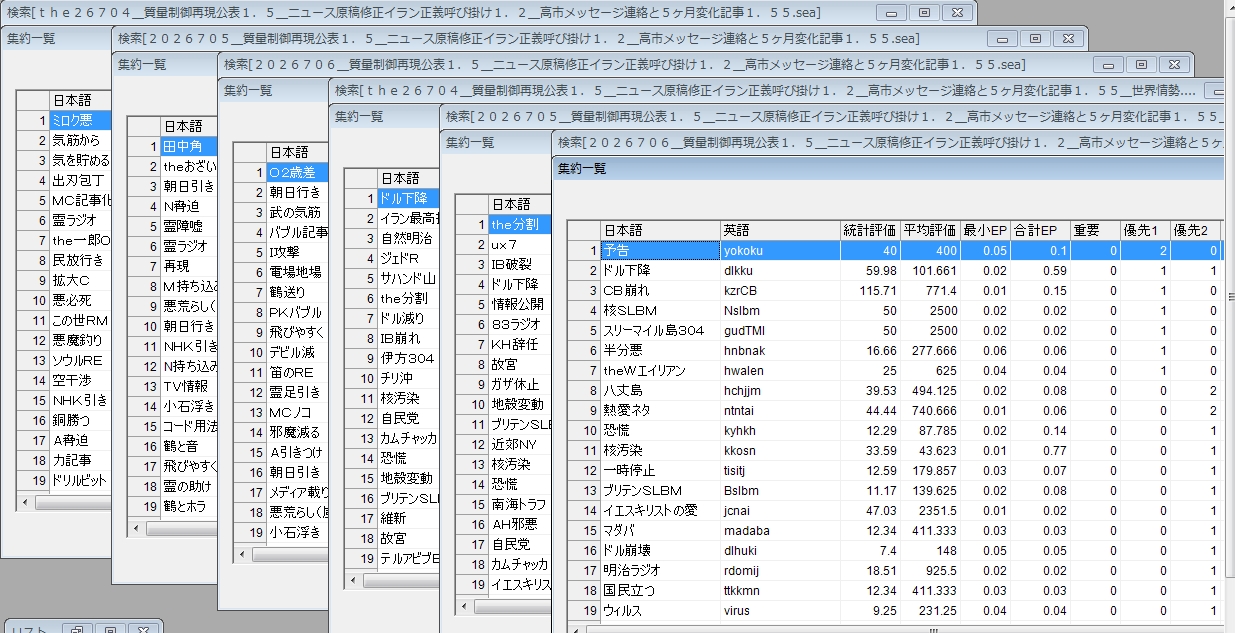Click the 優先1 column header

[x=1145, y=230]
